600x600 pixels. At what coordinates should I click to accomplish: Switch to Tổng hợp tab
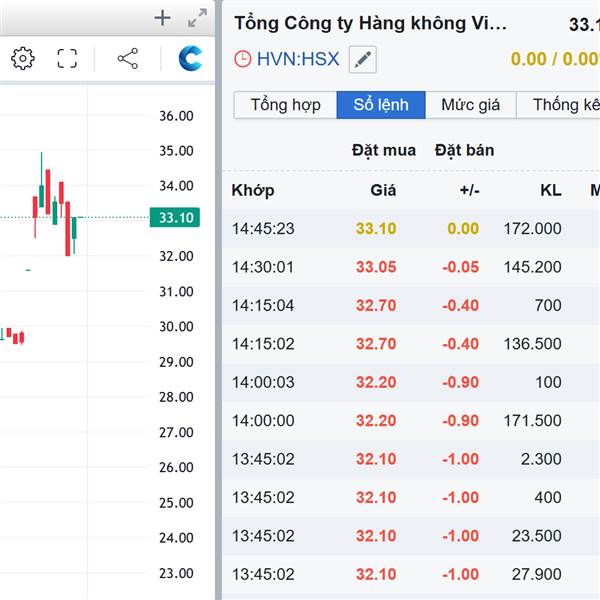pos(285,105)
